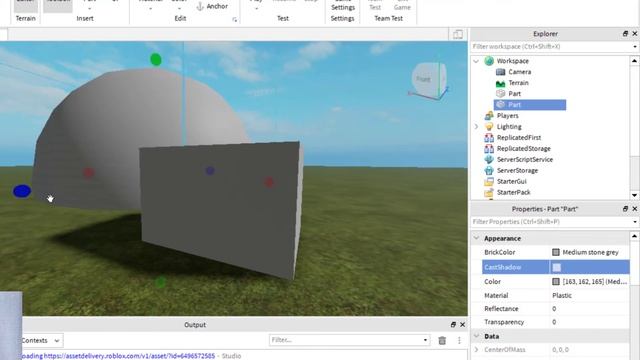Click the "Medium stone grey" BrickColor value
This screenshot has width=640, height=360.
click(591, 252)
